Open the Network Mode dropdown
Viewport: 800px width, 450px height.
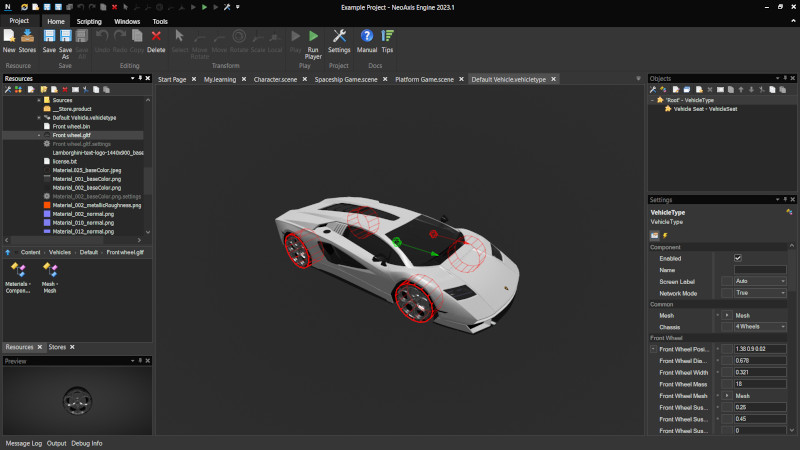pos(760,293)
